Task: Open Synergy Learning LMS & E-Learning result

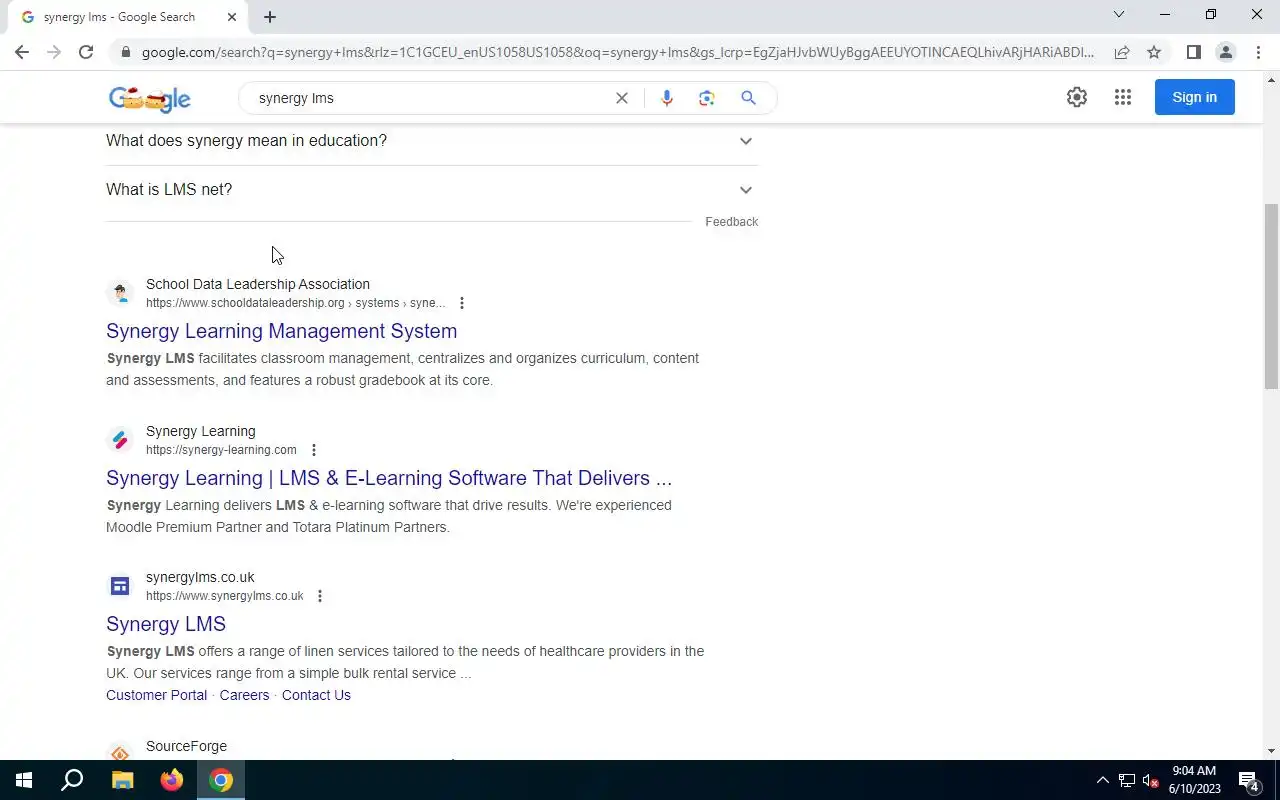Action: 389,478
